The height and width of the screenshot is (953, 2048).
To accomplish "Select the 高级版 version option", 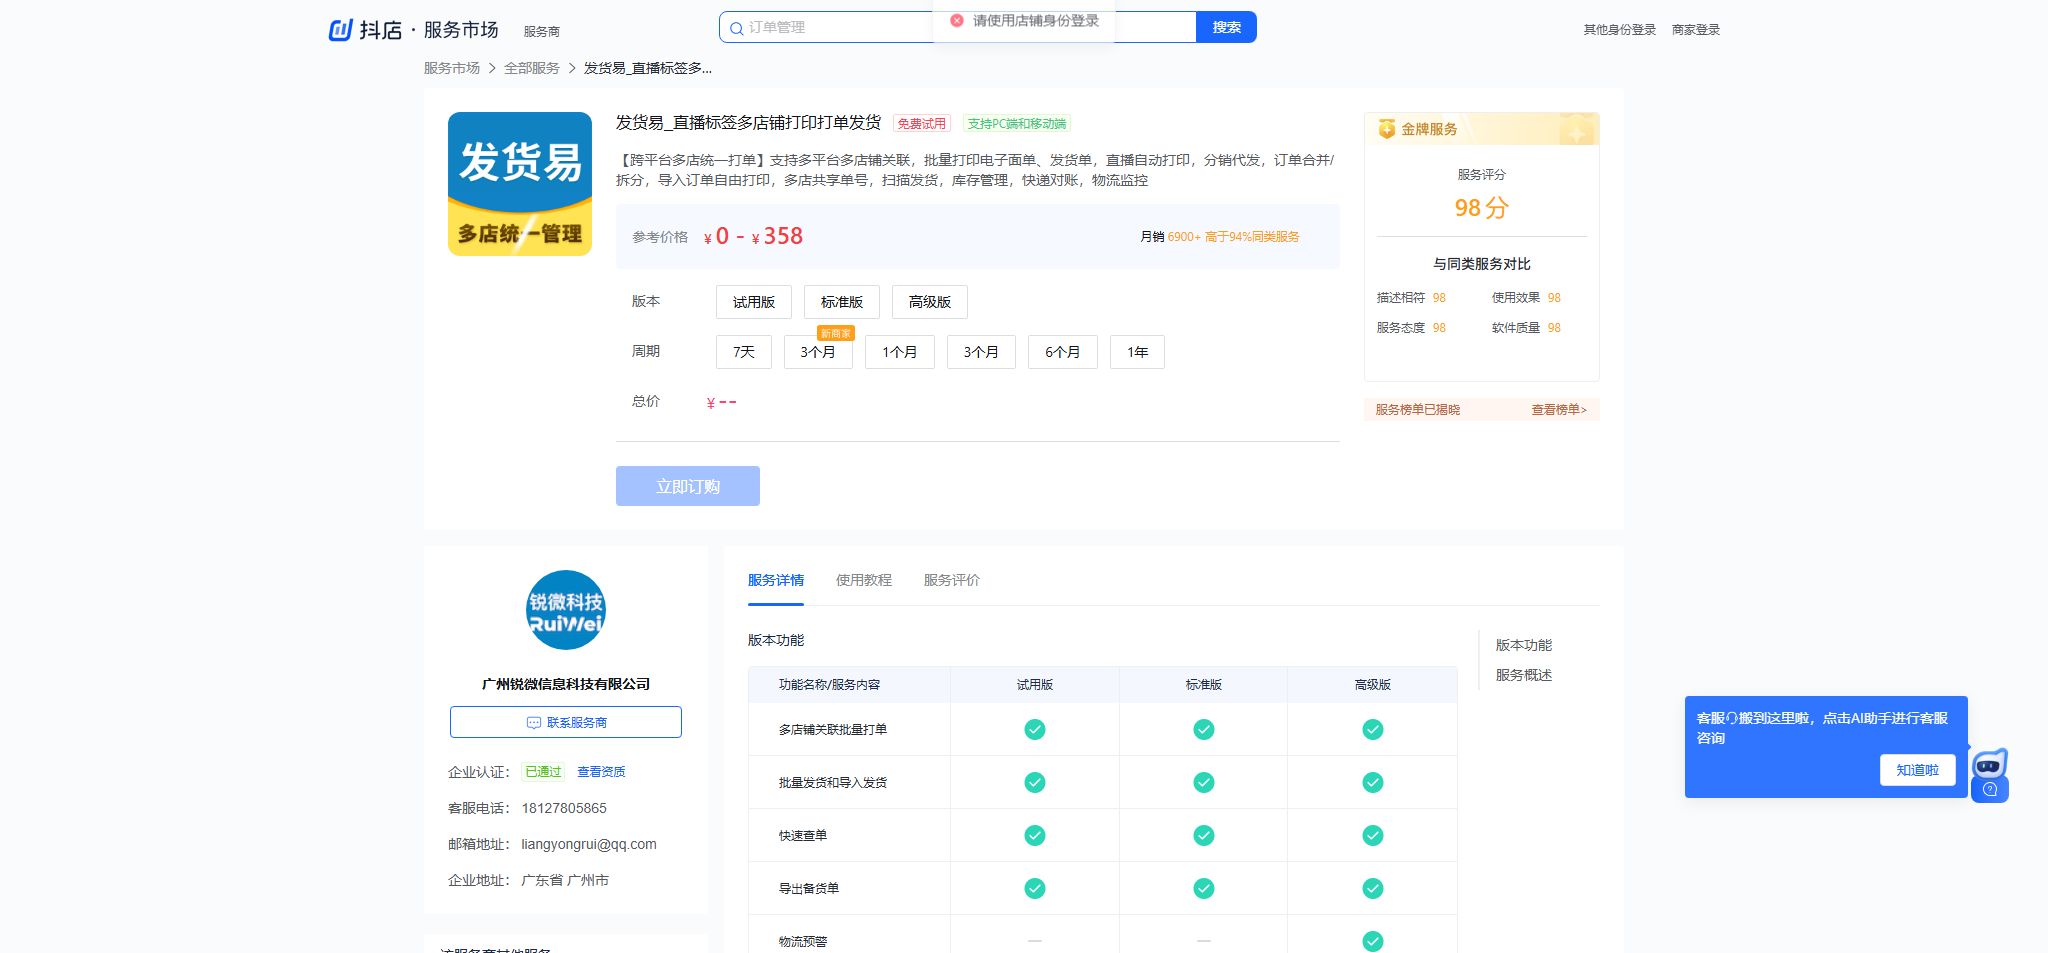I will coord(930,302).
